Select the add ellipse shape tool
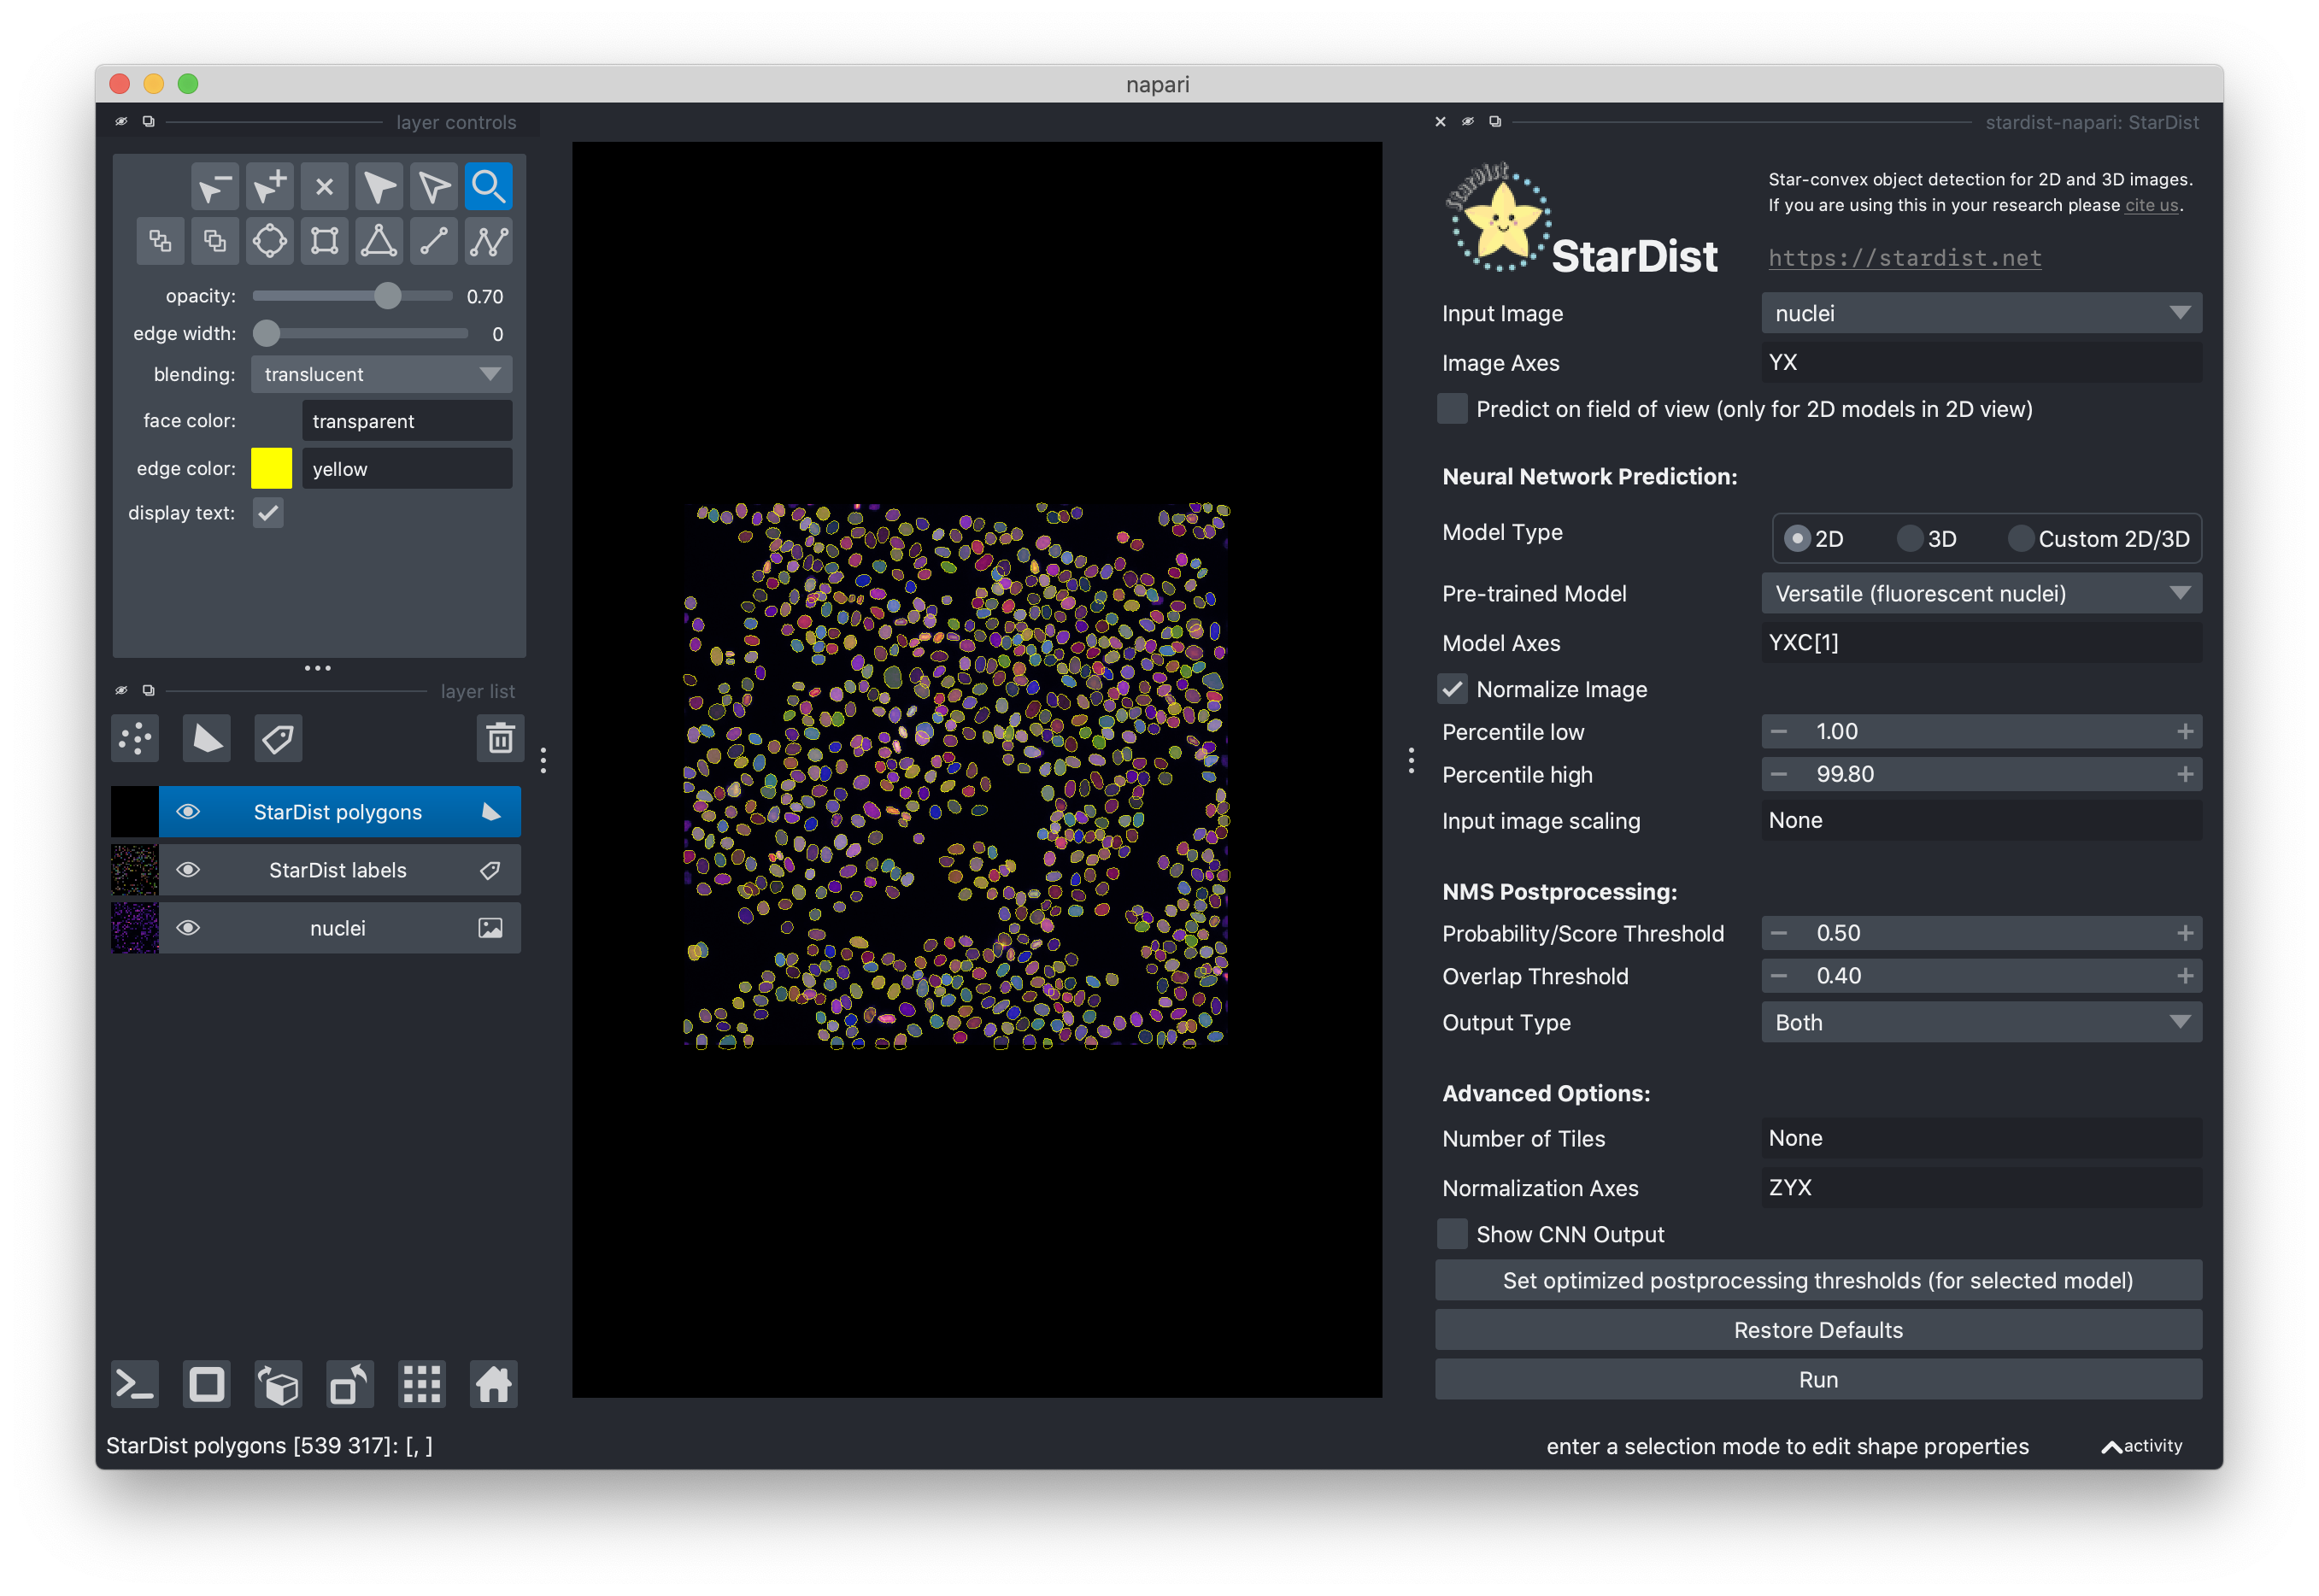 pos(269,241)
